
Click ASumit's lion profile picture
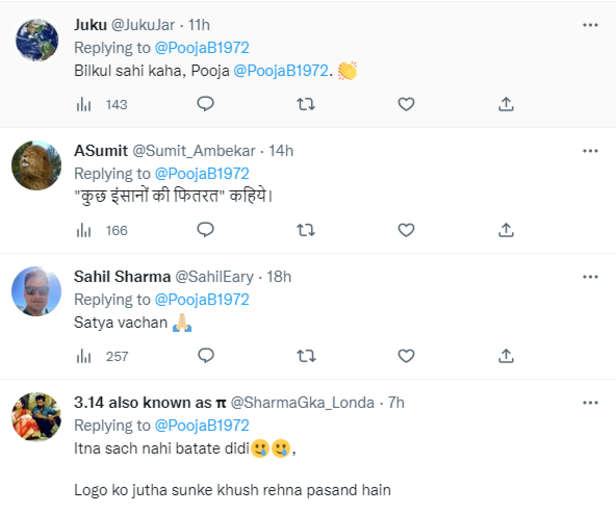pos(36,164)
